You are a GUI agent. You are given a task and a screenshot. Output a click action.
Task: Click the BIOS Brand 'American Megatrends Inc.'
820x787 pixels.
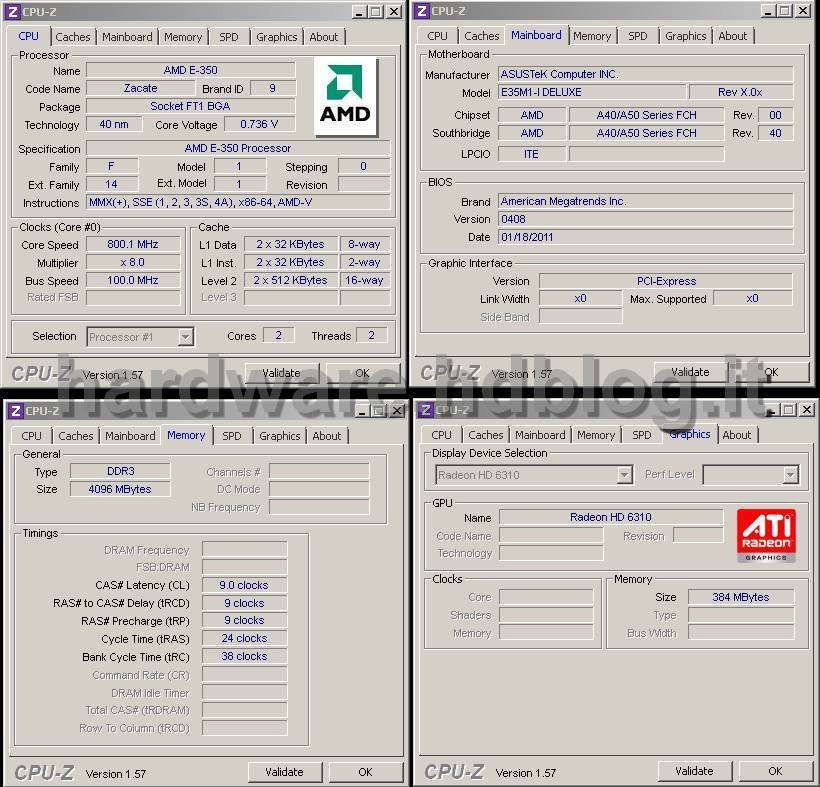645,201
